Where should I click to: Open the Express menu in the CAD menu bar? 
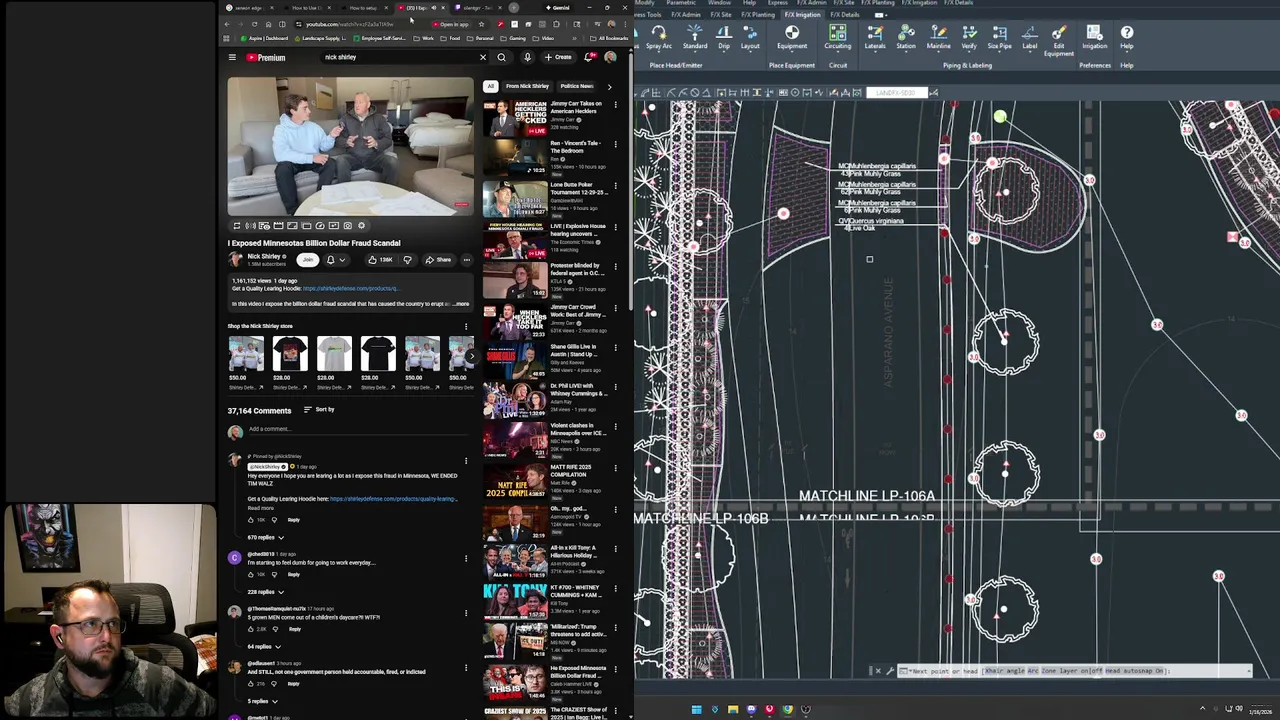click(777, 3)
